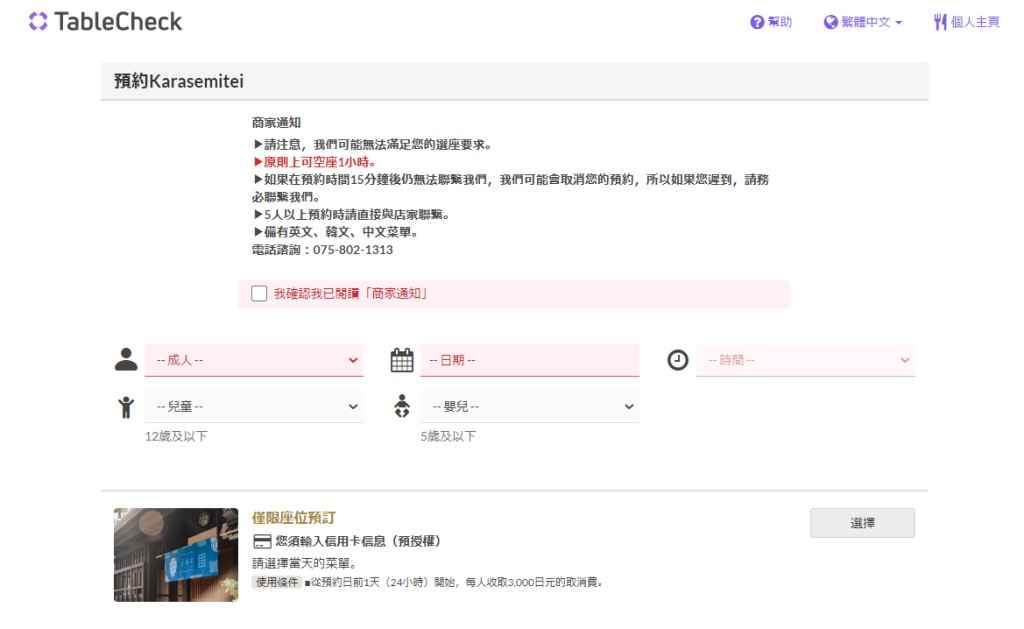Open the 兒童 children dropdown
This screenshot has height=629, width=1024.
[253, 406]
